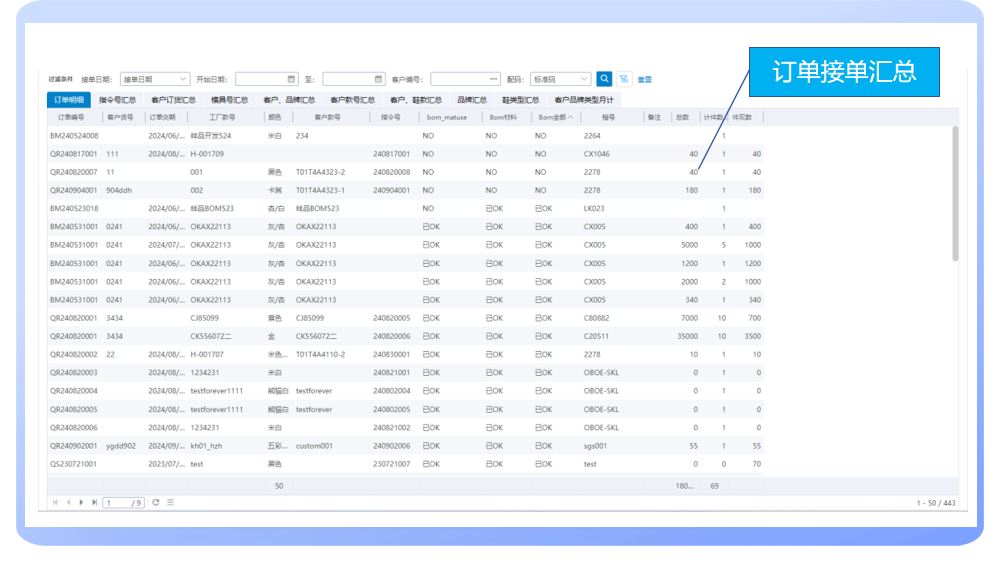
Task: Switch to the 客户订货汇总 tab
Action: click(173, 100)
